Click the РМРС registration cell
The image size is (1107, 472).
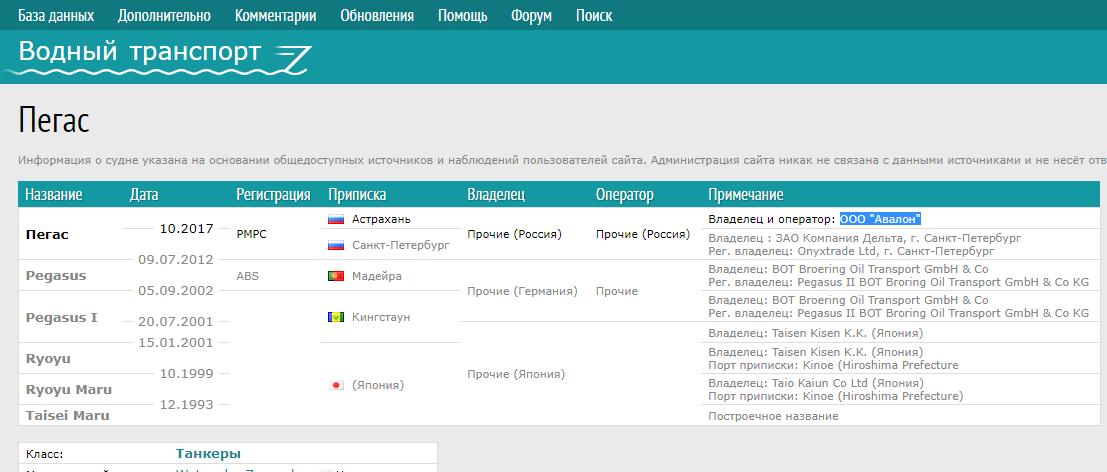(x=252, y=234)
